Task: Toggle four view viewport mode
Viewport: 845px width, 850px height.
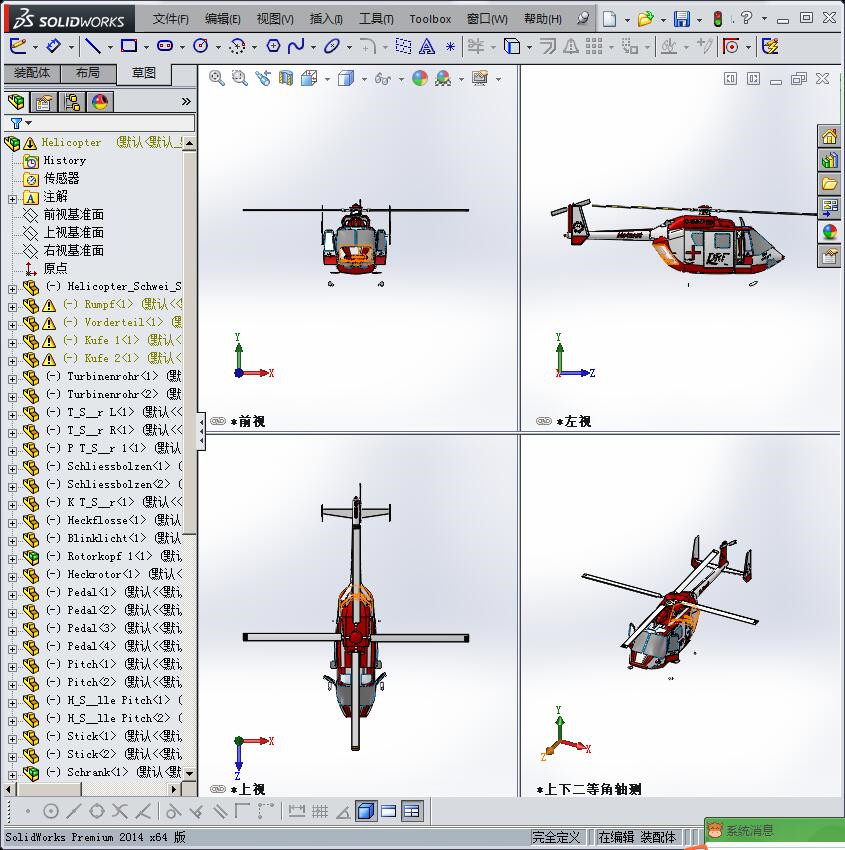Action: click(412, 811)
